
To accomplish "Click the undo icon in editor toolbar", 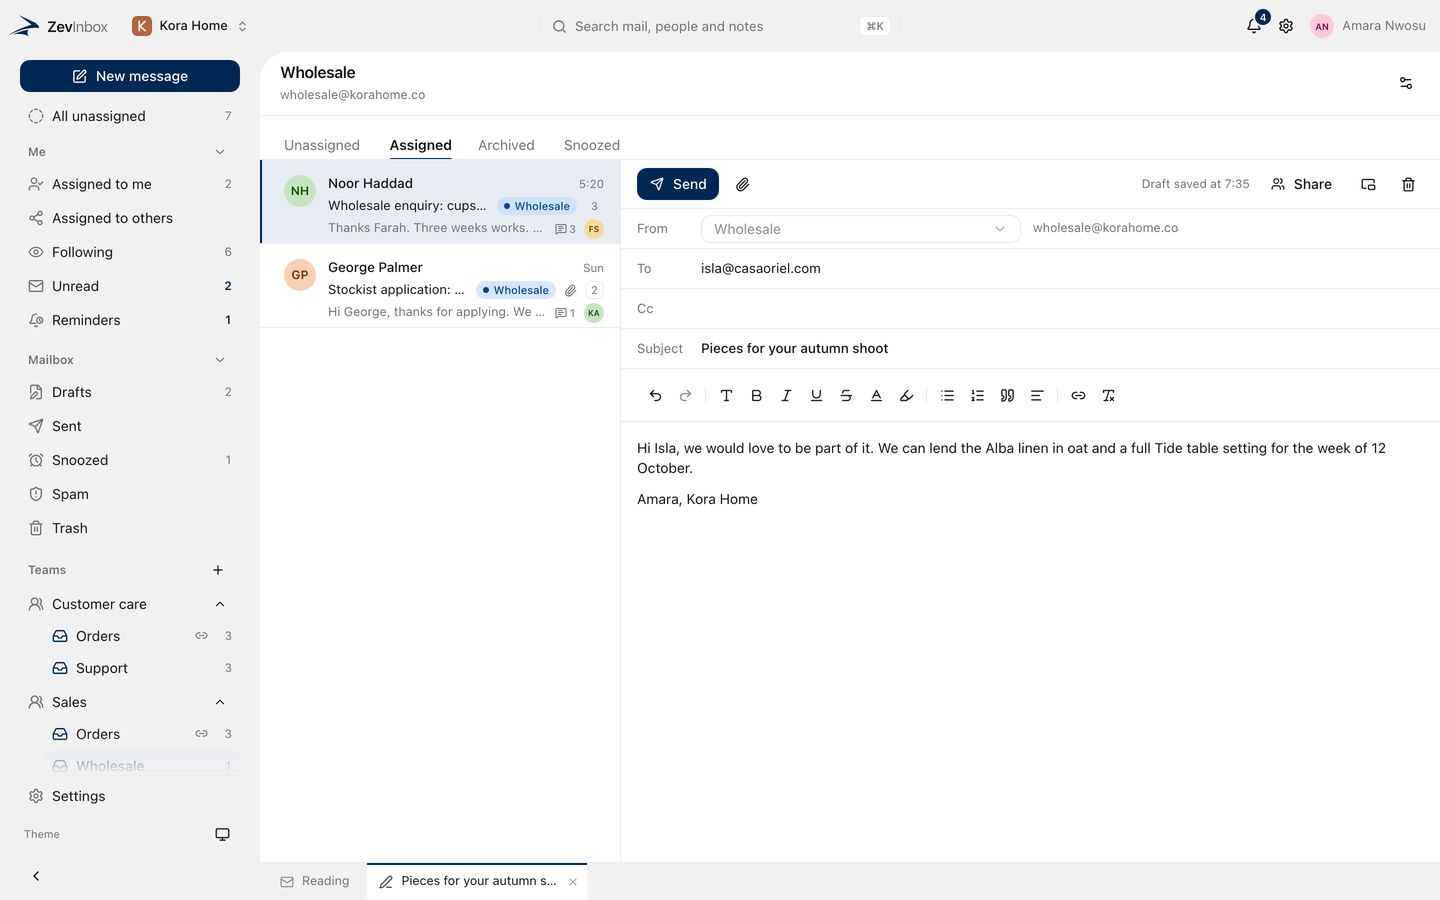I will click(x=655, y=396).
